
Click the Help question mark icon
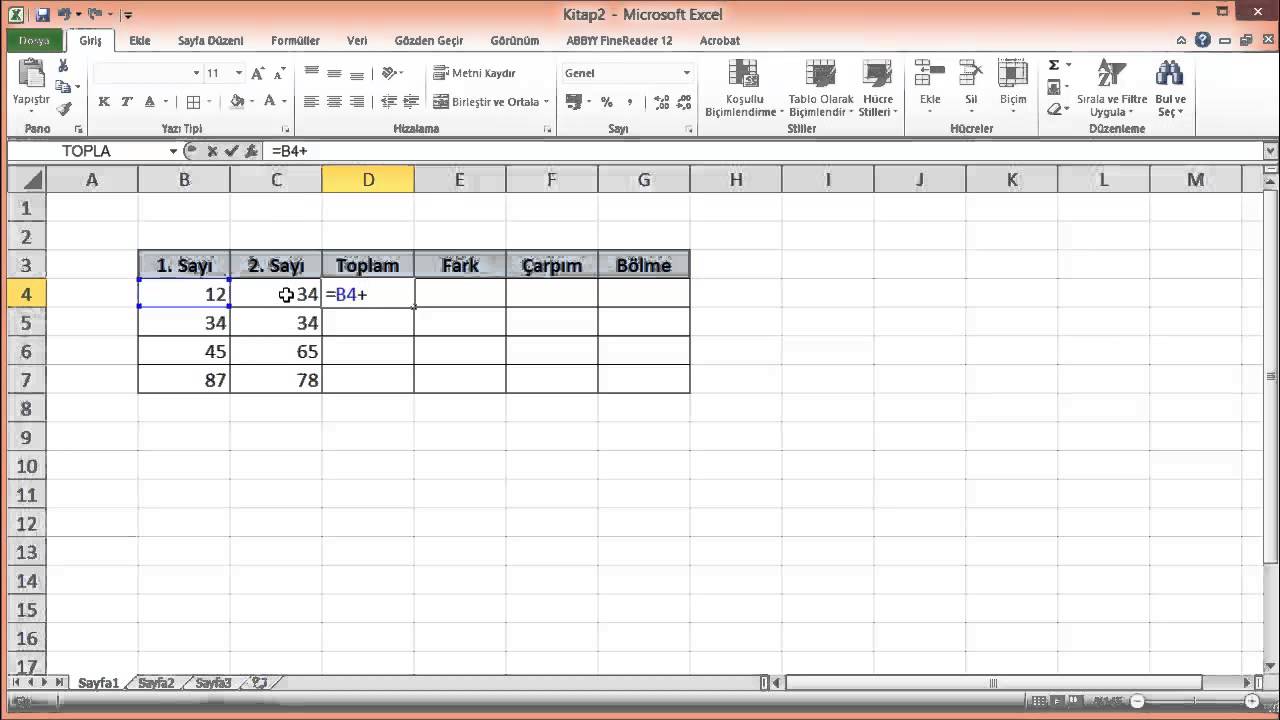tap(1203, 40)
